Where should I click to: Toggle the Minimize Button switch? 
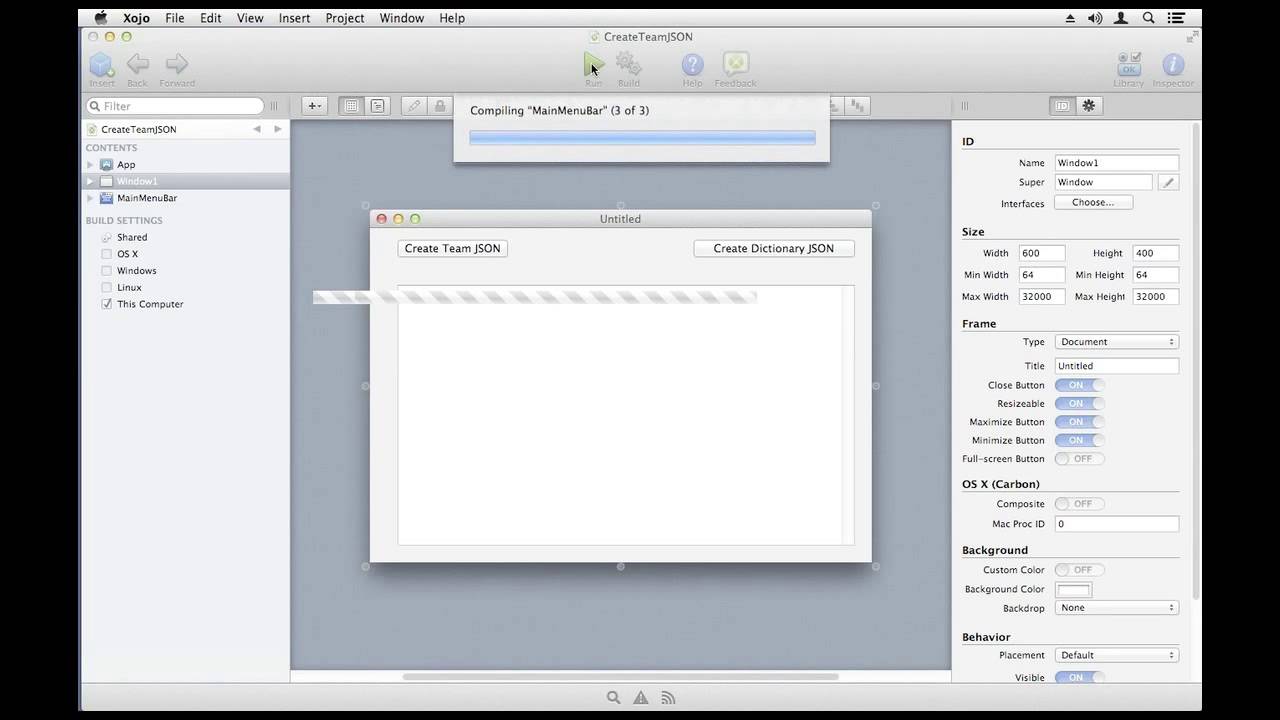pos(1079,440)
